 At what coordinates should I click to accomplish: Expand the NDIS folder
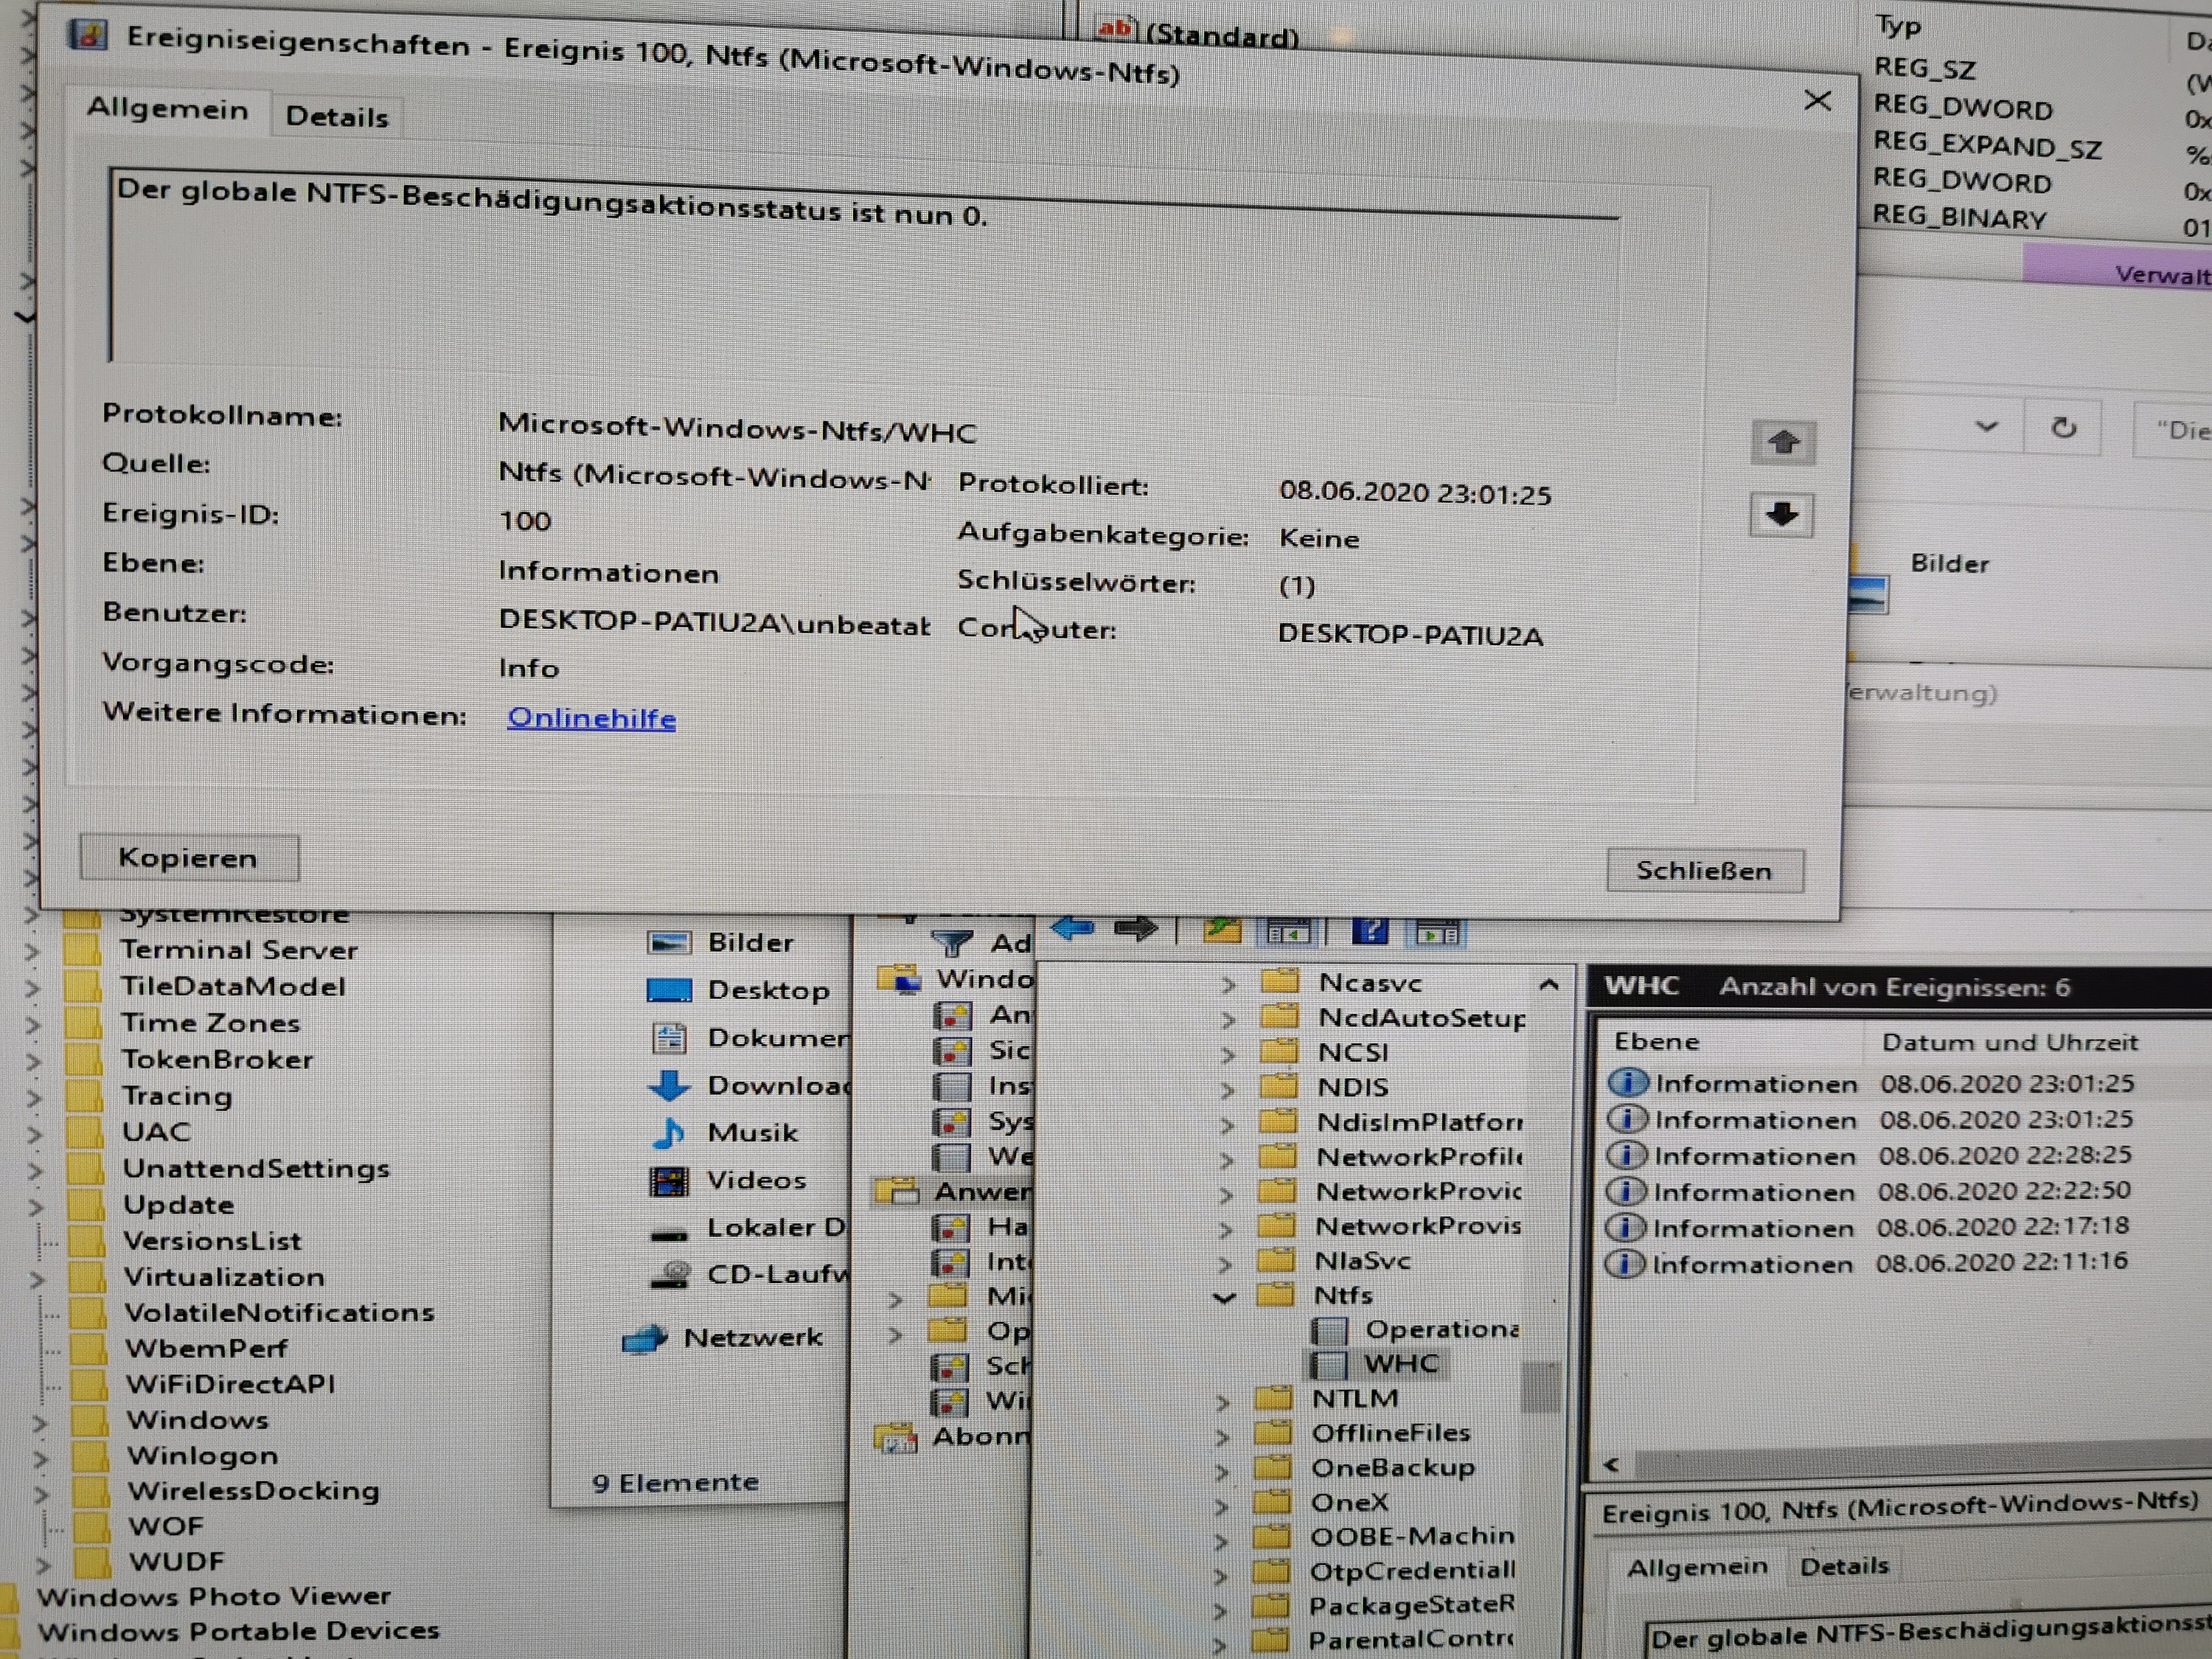[1227, 1089]
